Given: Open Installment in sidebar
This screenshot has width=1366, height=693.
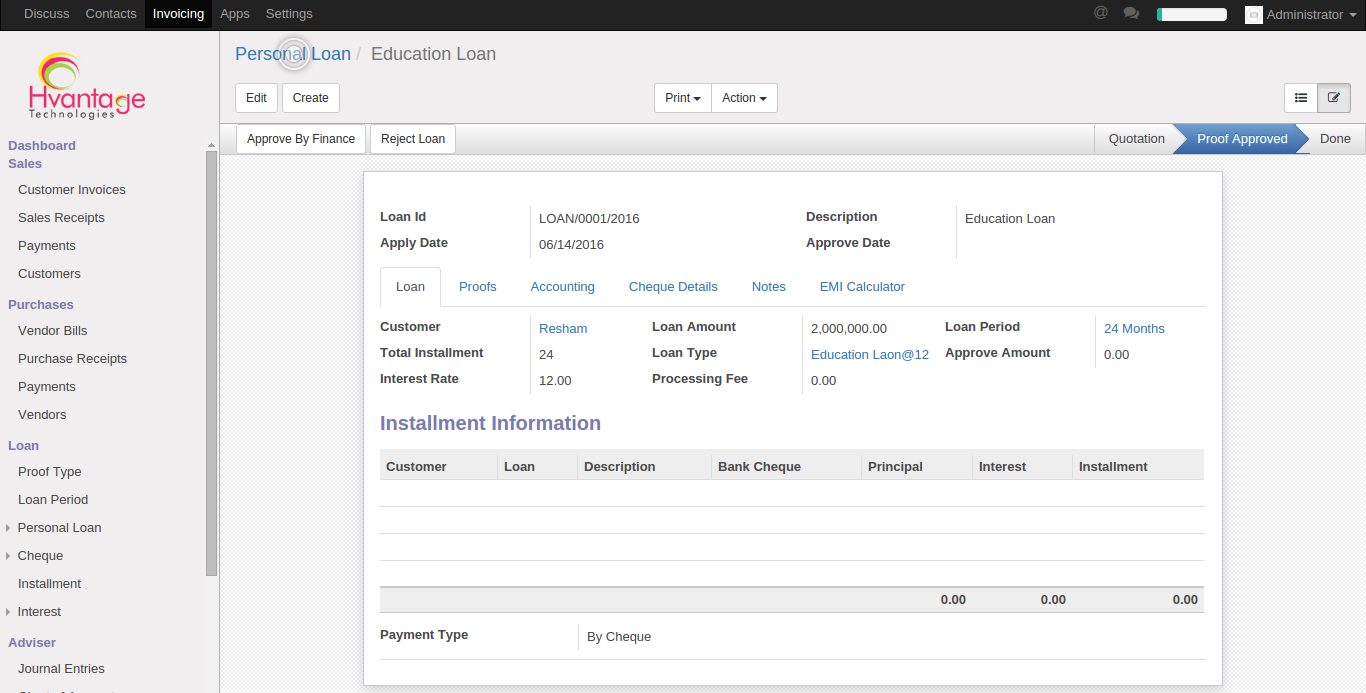Looking at the screenshot, I should (x=50, y=584).
